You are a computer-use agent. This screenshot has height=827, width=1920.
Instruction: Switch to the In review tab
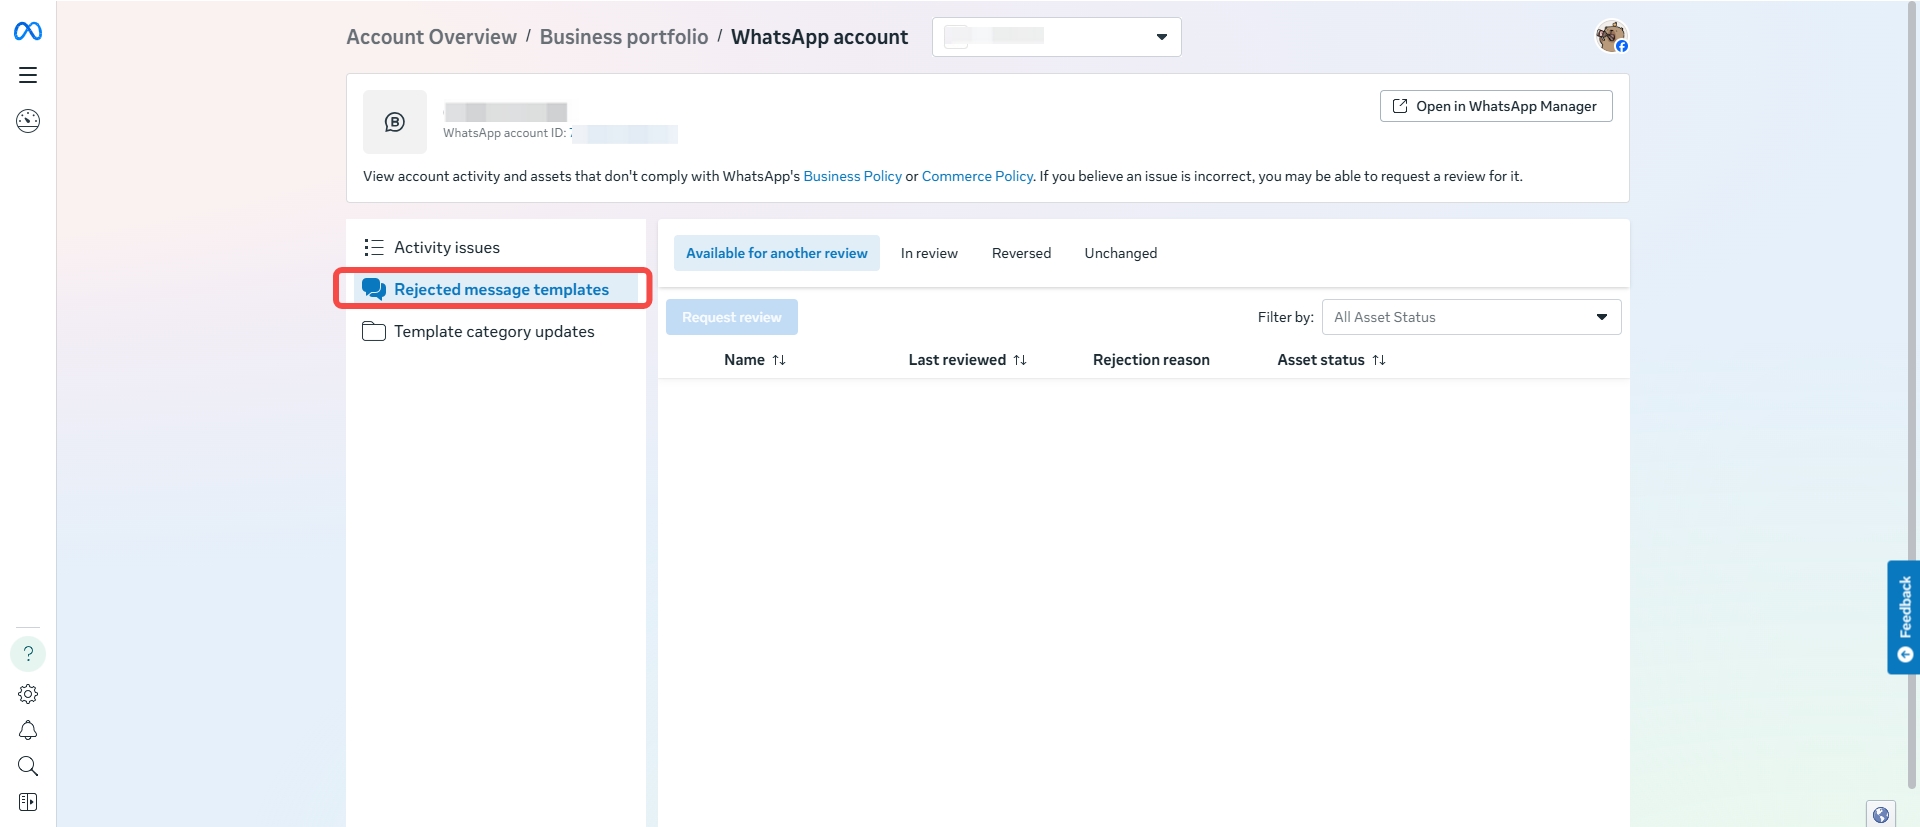point(929,253)
